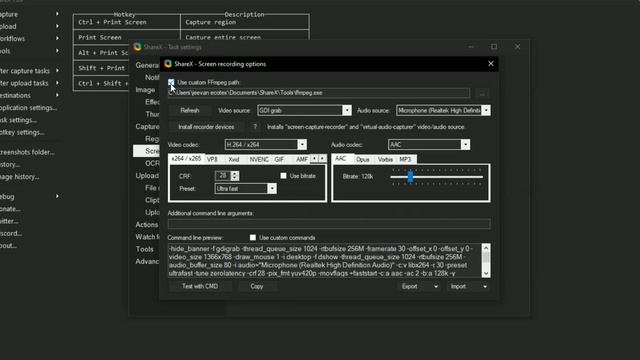This screenshot has height=360, width=640.
Task: Select the Vorbis audio tab
Action: 385,160
